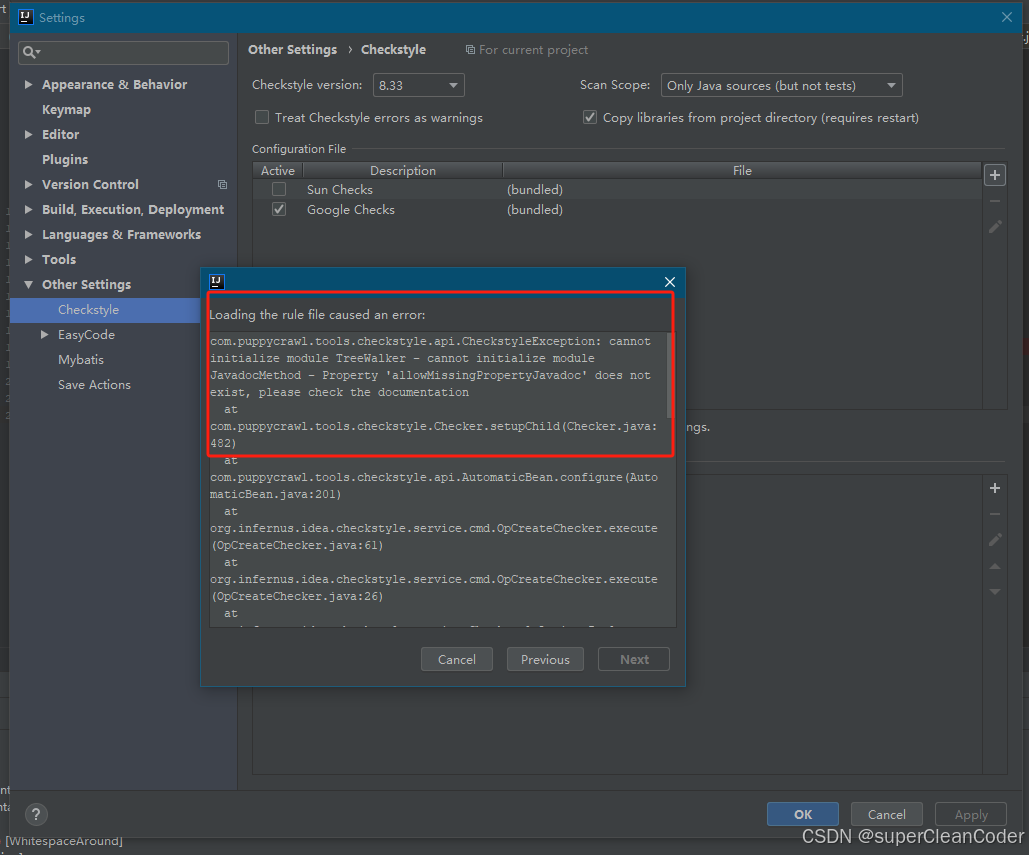The image size is (1029, 855).
Task: Click the Description column header
Action: click(402, 171)
